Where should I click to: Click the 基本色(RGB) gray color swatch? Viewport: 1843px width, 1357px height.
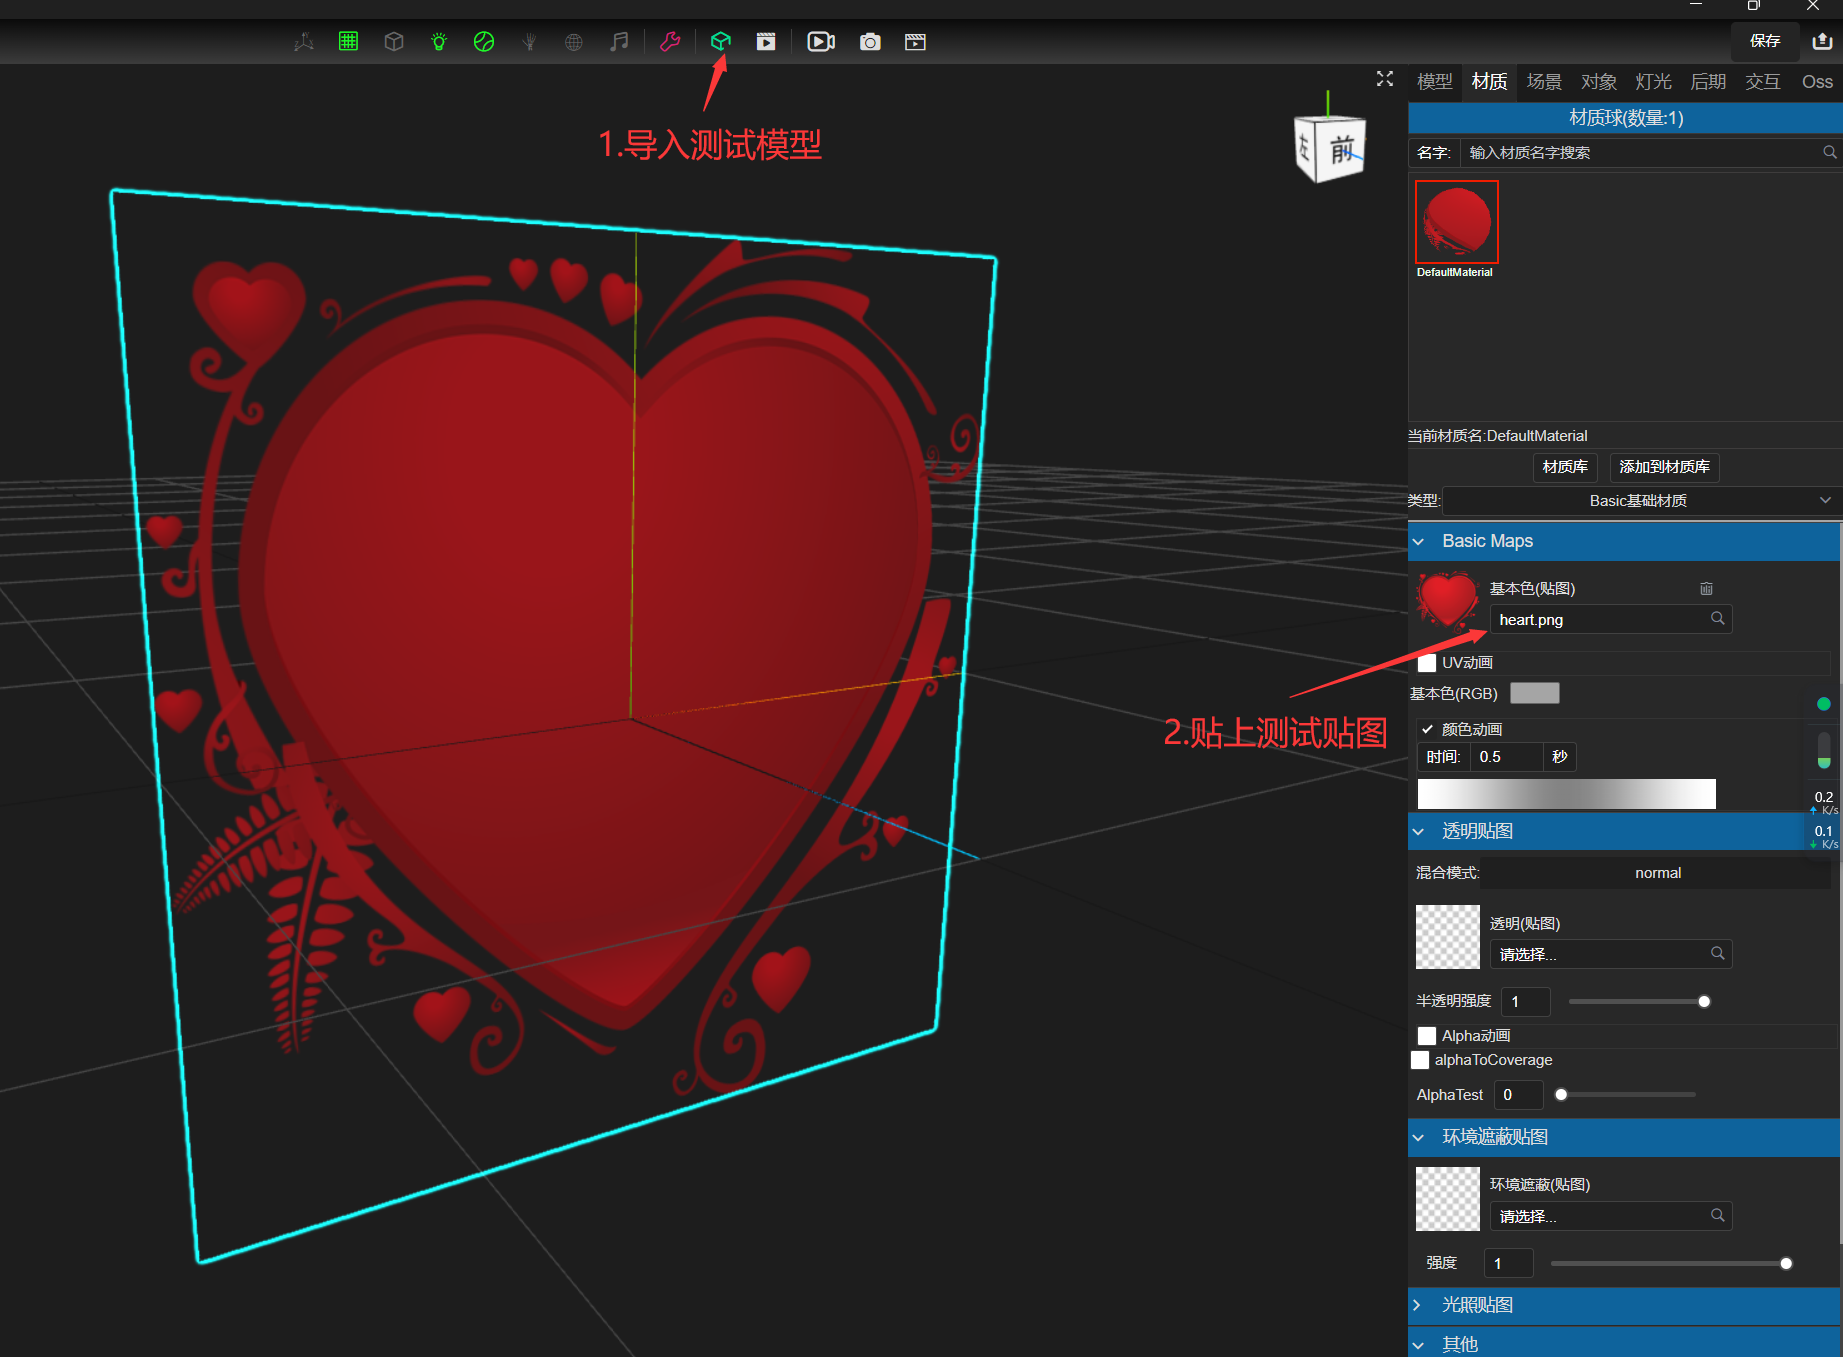point(1534,693)
